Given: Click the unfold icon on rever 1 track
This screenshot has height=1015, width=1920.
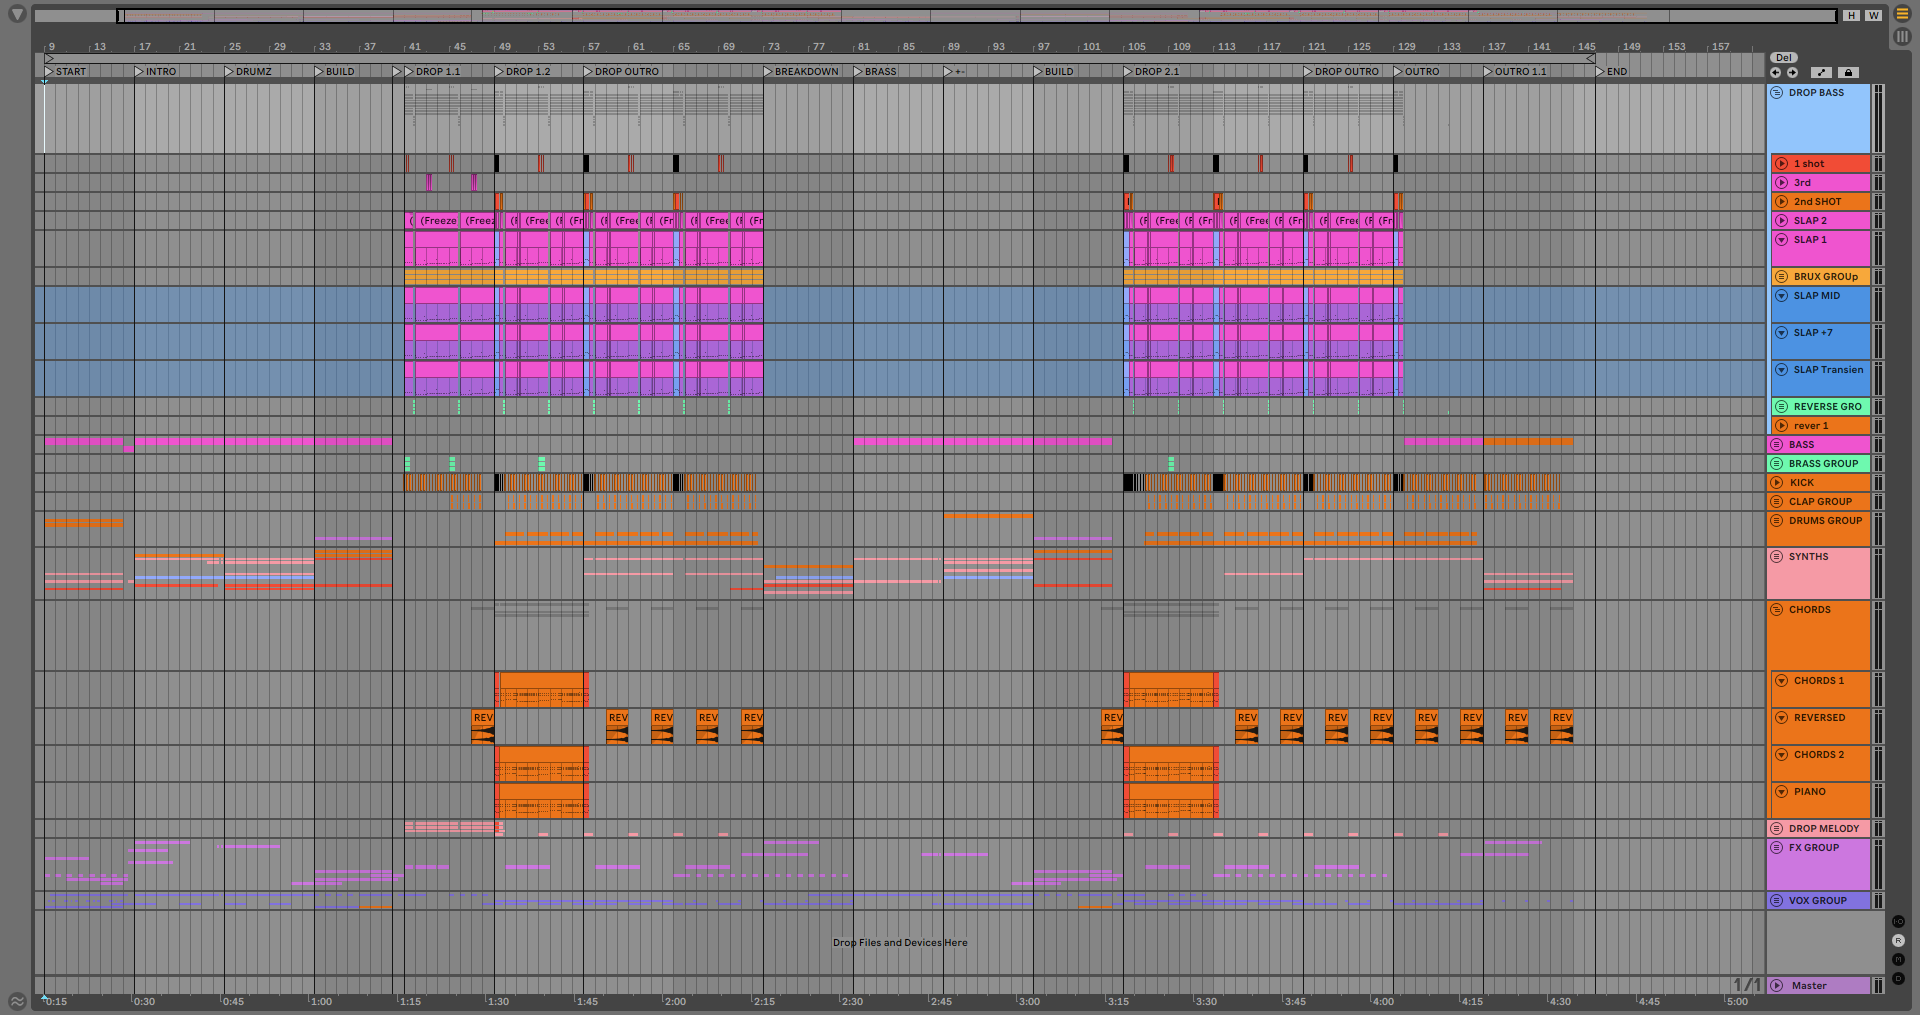Looking at the screenshot, I should pos(1781,425).
